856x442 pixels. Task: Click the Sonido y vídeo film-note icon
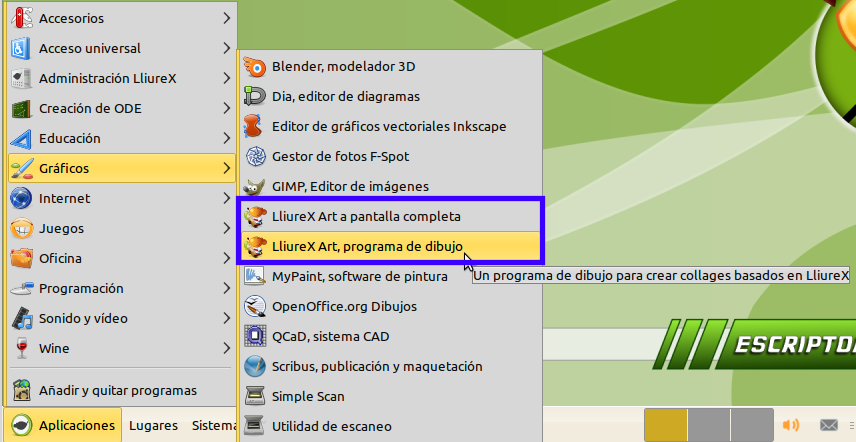[x=22, y=318]
